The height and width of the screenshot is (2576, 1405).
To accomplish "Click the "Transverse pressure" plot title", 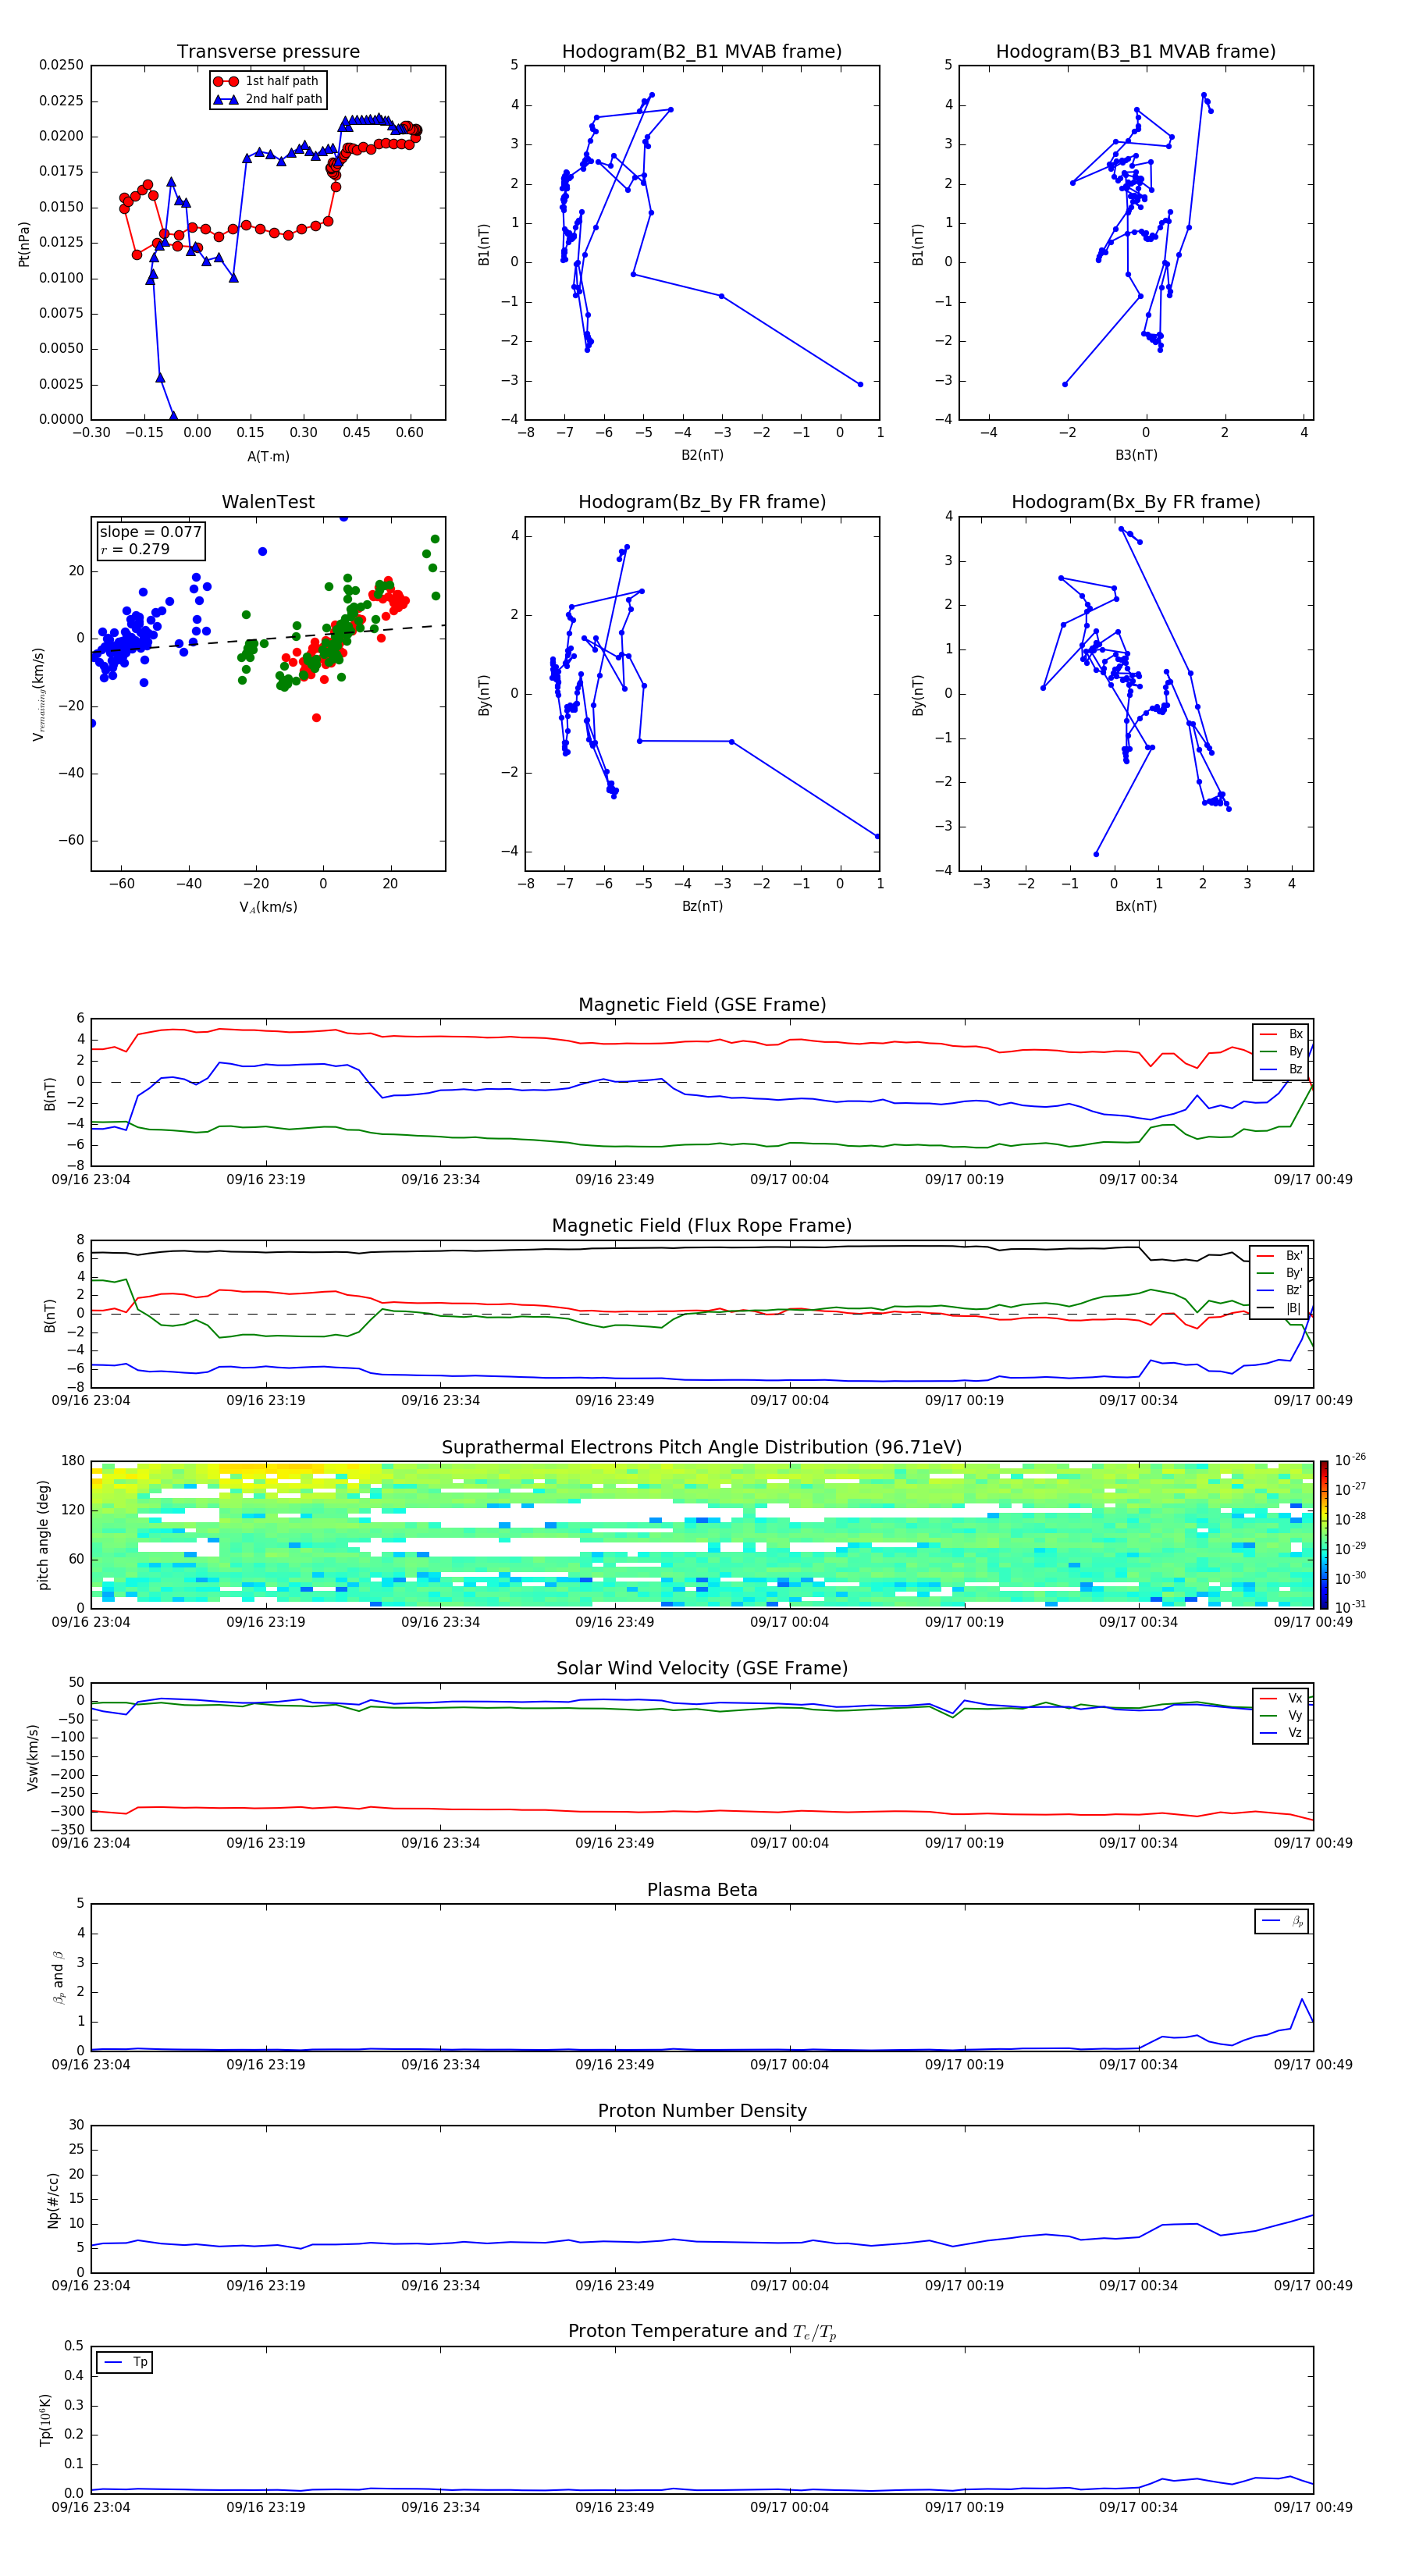I will coord(268,52).
